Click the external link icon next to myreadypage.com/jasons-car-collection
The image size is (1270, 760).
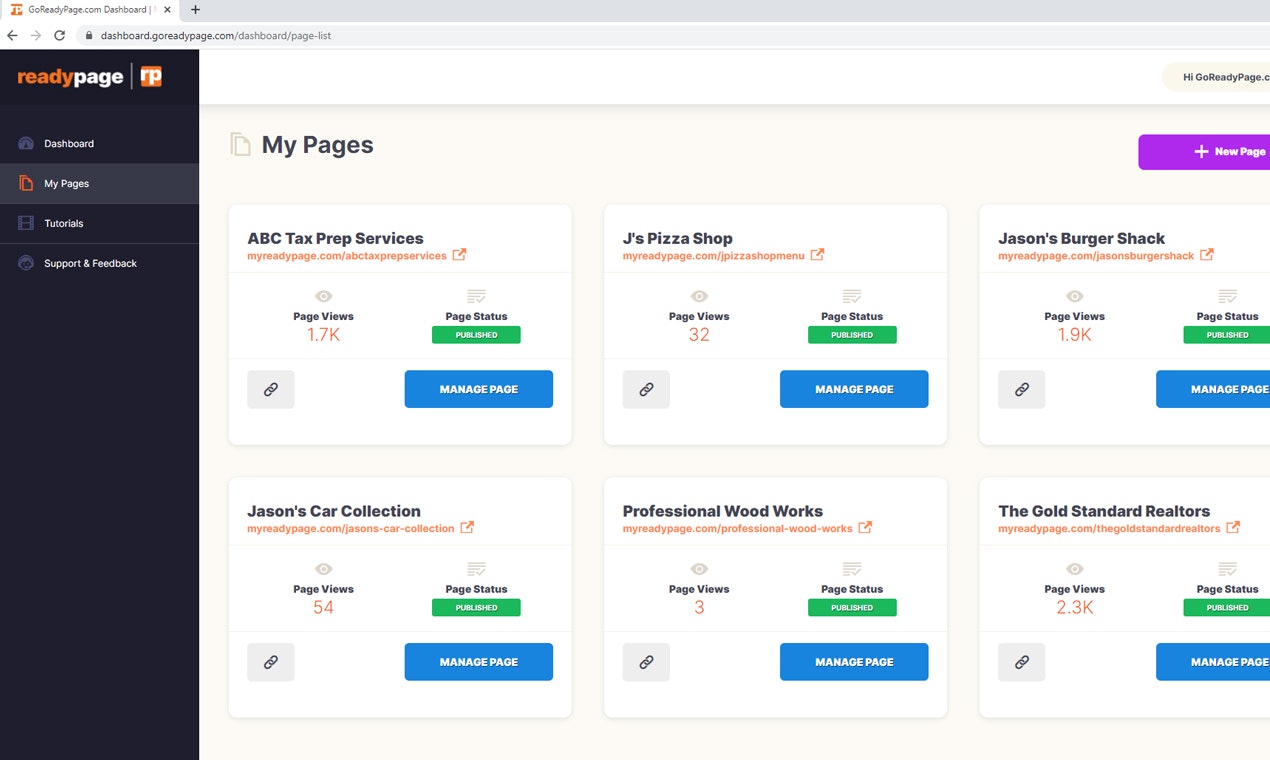coord(466,527)
